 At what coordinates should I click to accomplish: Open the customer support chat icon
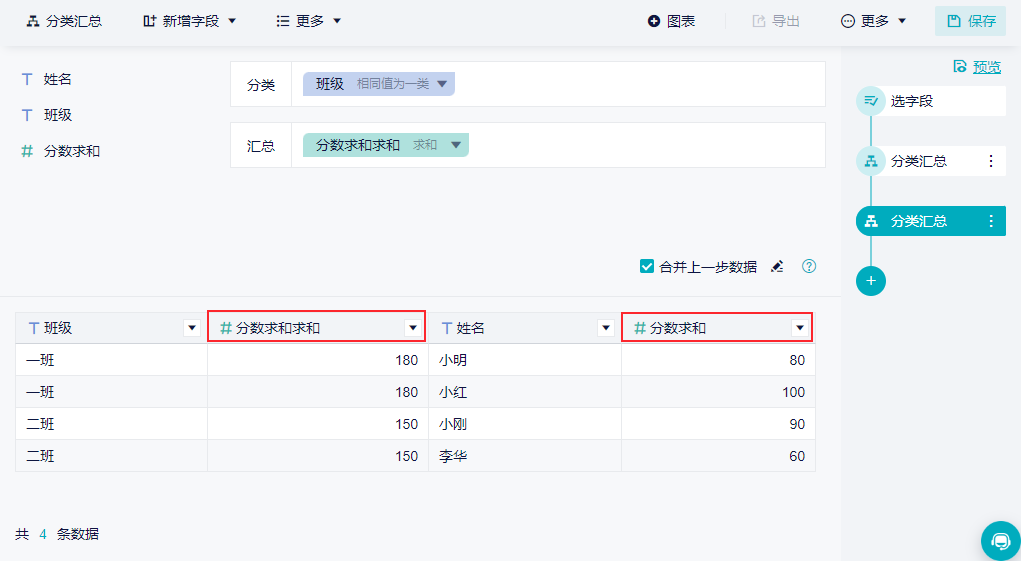1000,540
